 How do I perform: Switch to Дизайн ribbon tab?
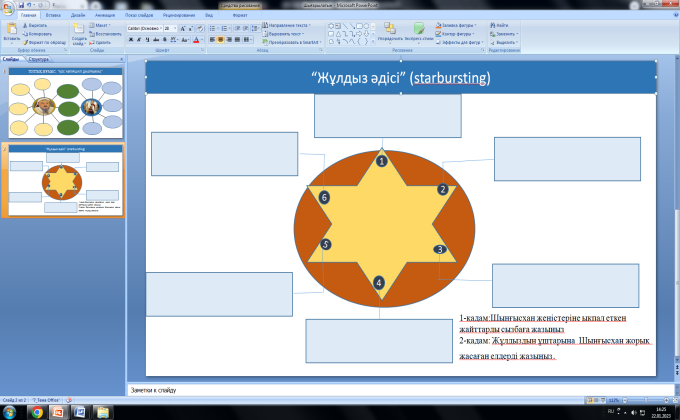click(x=78, y=15)
